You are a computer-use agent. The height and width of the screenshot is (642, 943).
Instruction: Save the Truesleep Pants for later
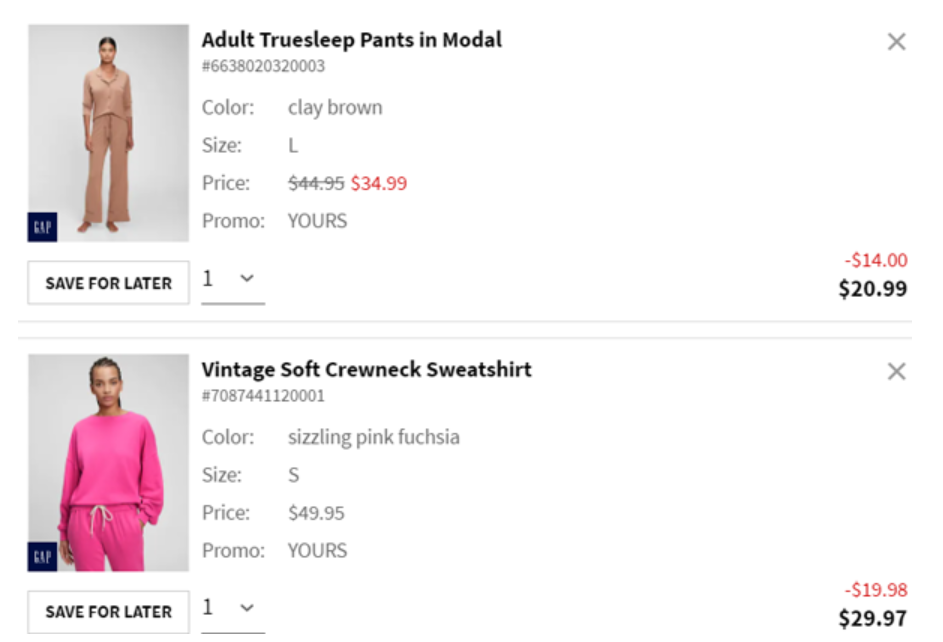(x=108, y=283)
